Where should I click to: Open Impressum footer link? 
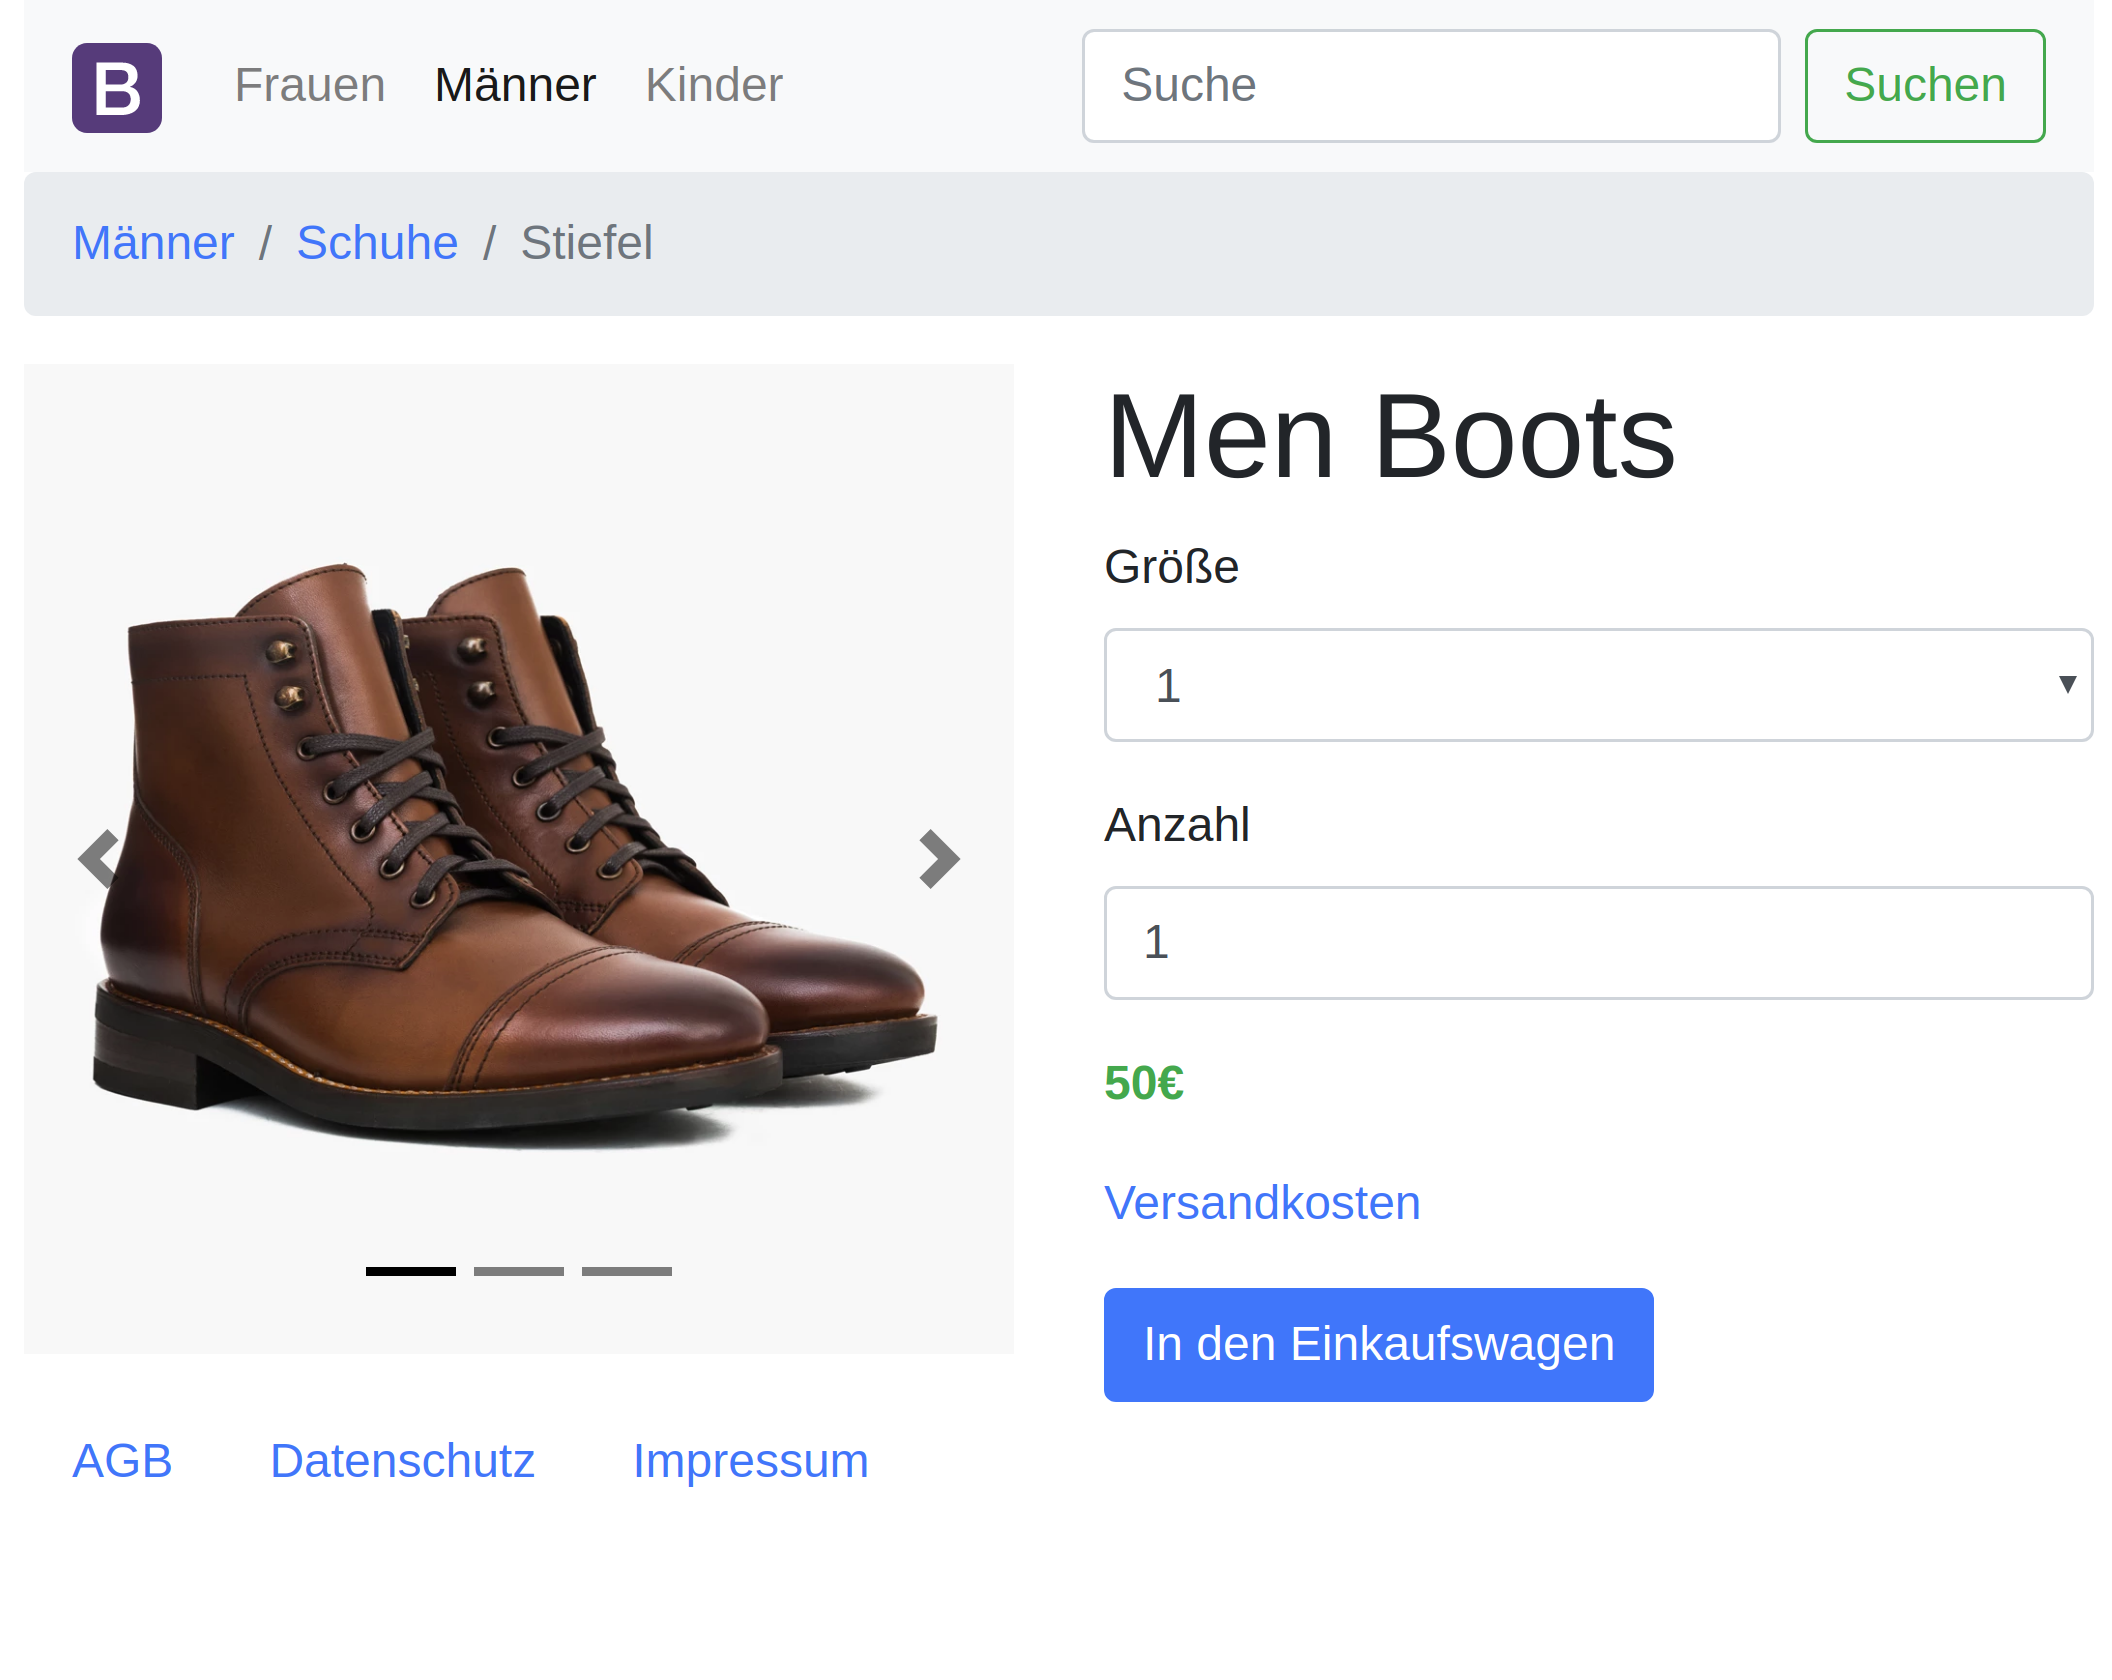750,1461
